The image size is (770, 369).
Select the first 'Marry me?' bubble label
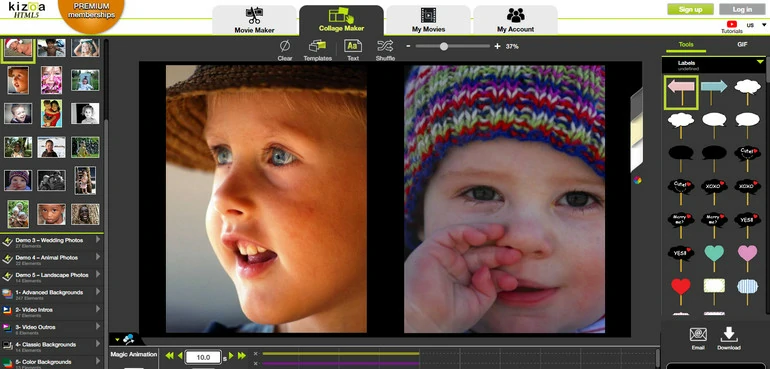[681, 225]
